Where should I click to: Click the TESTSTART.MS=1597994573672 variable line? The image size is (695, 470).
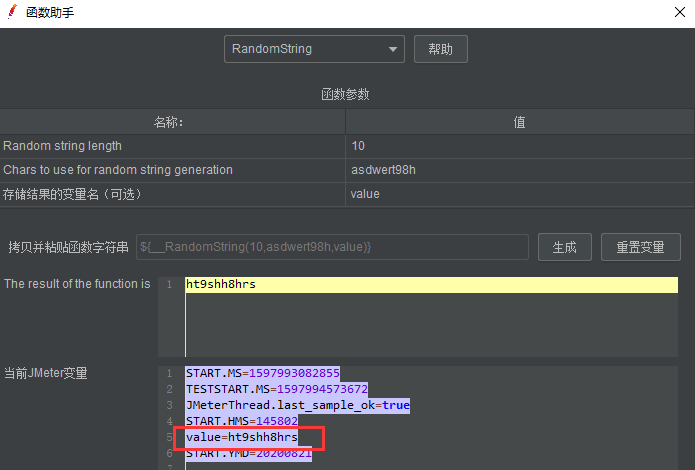[x=277, y=389]
